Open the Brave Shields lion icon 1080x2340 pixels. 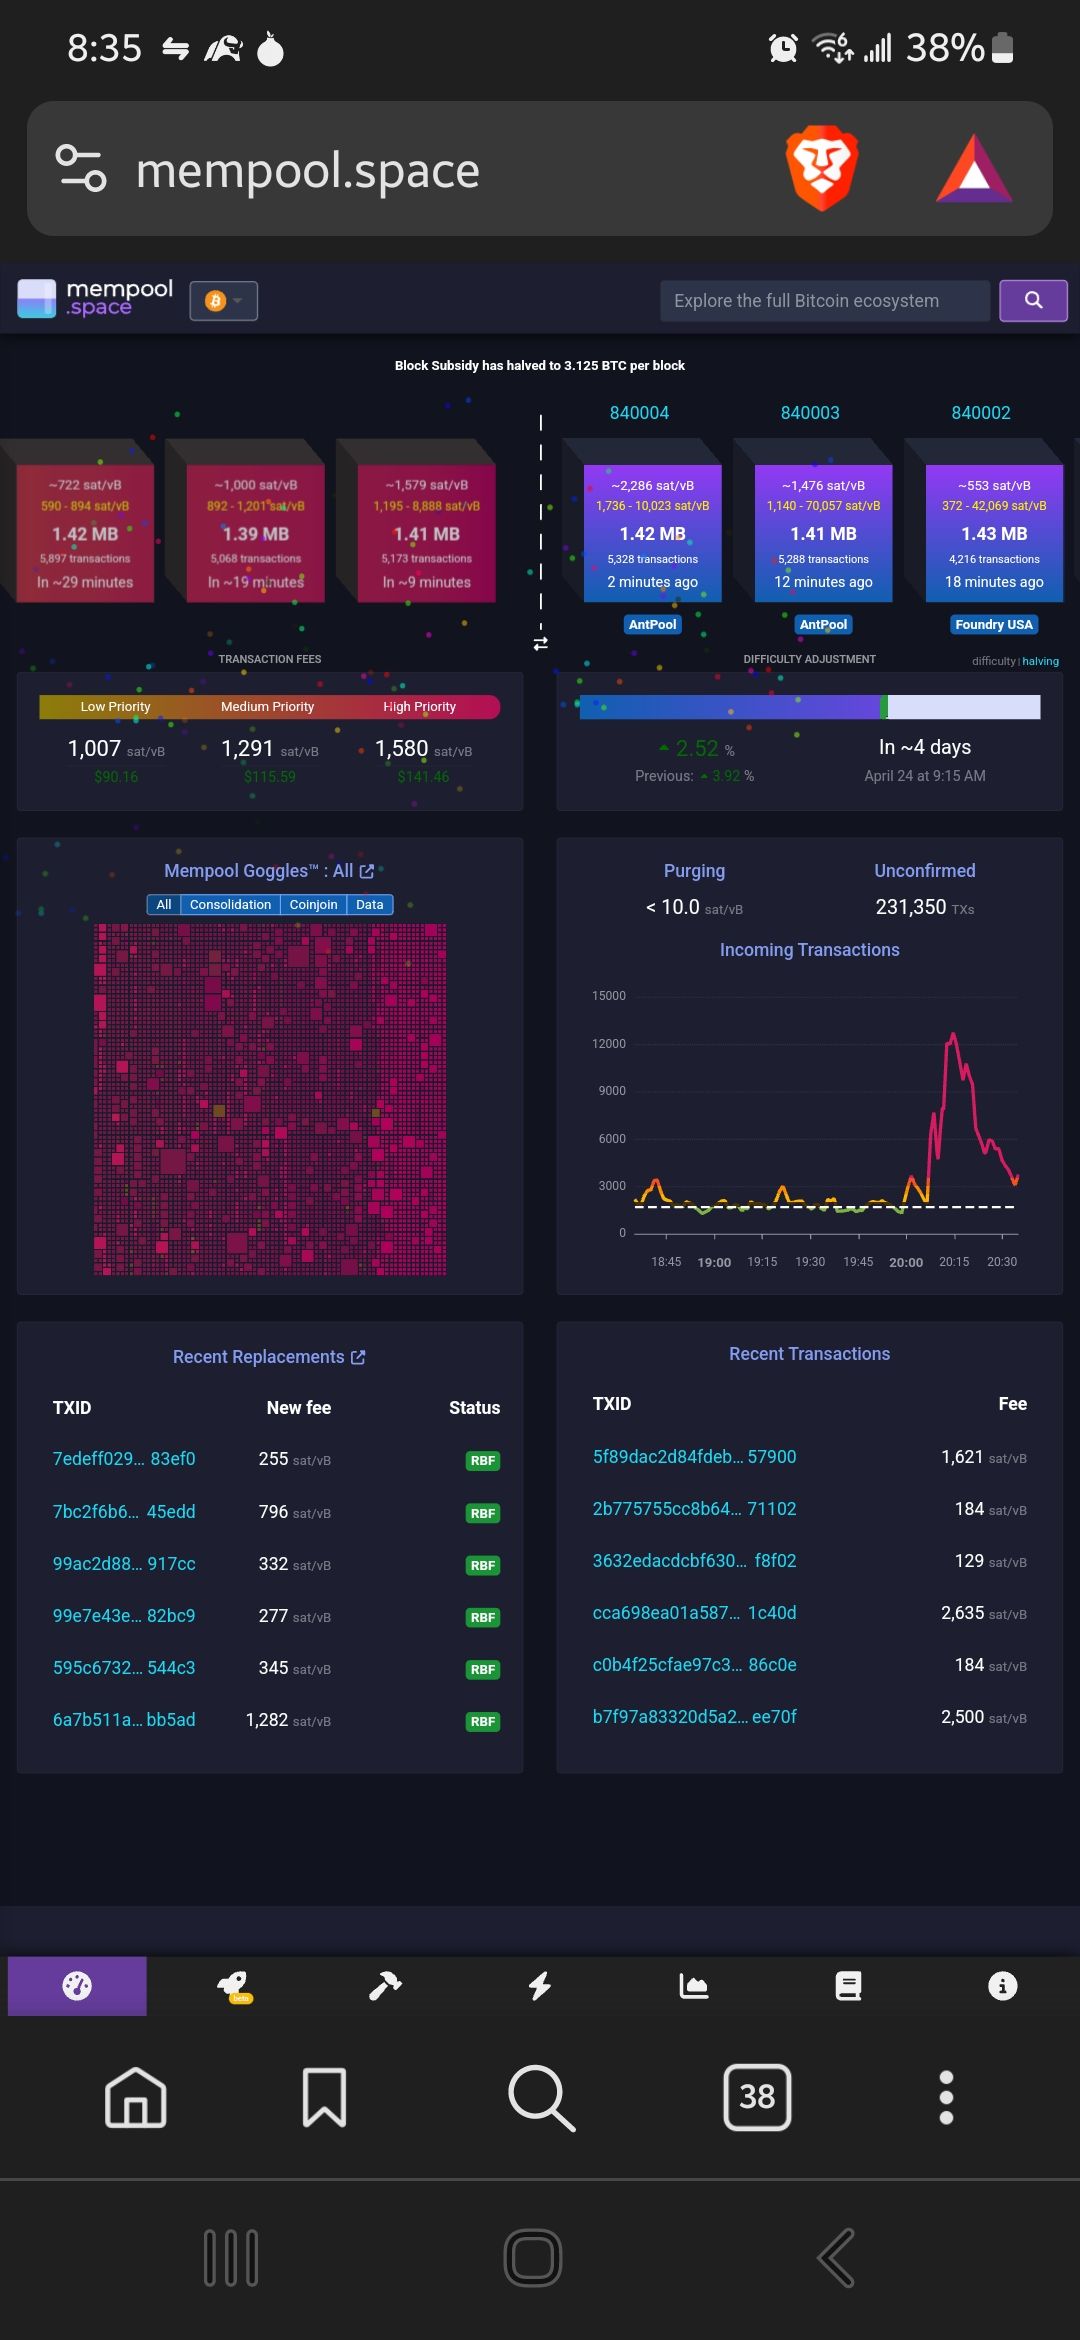pyautogui.click(x=821, y=168)
